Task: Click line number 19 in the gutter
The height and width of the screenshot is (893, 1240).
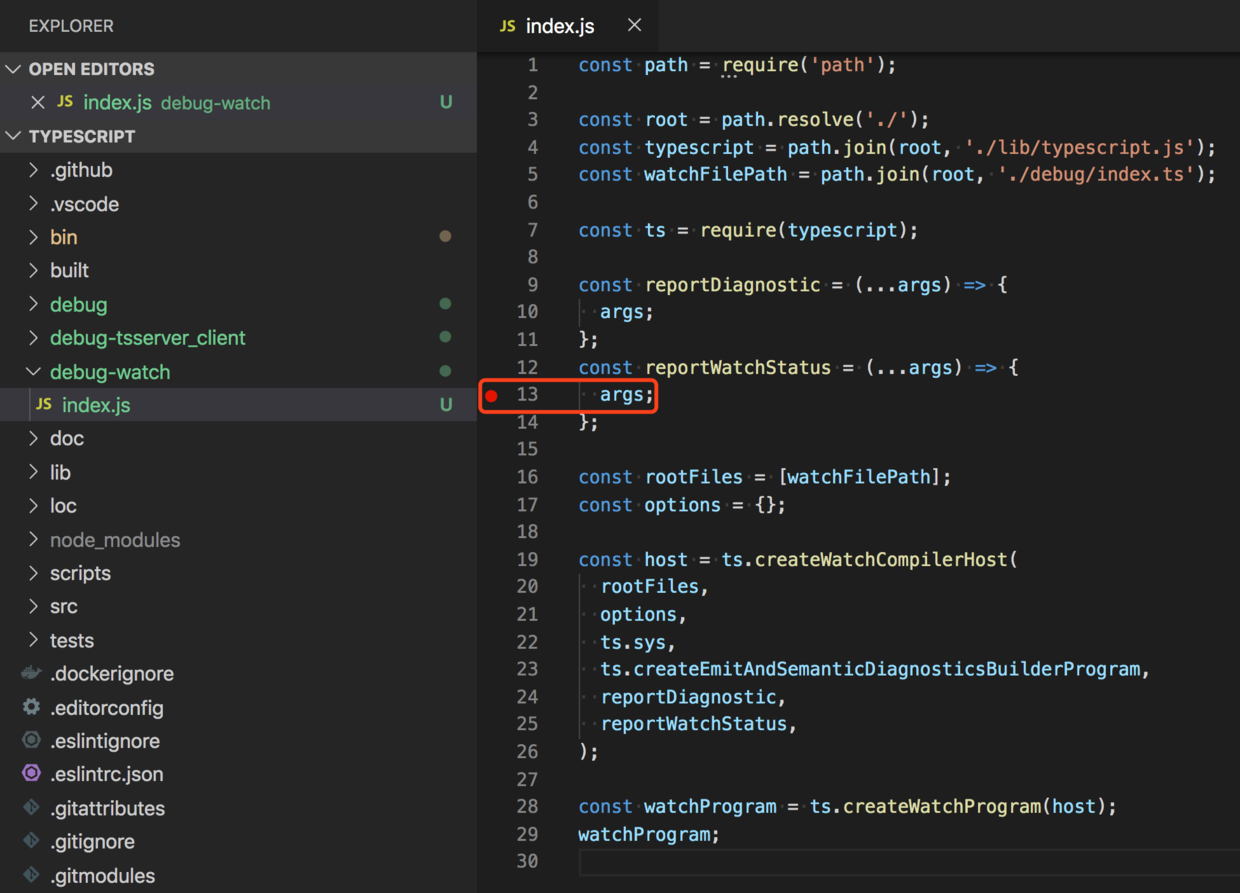Action: (528, 559)
